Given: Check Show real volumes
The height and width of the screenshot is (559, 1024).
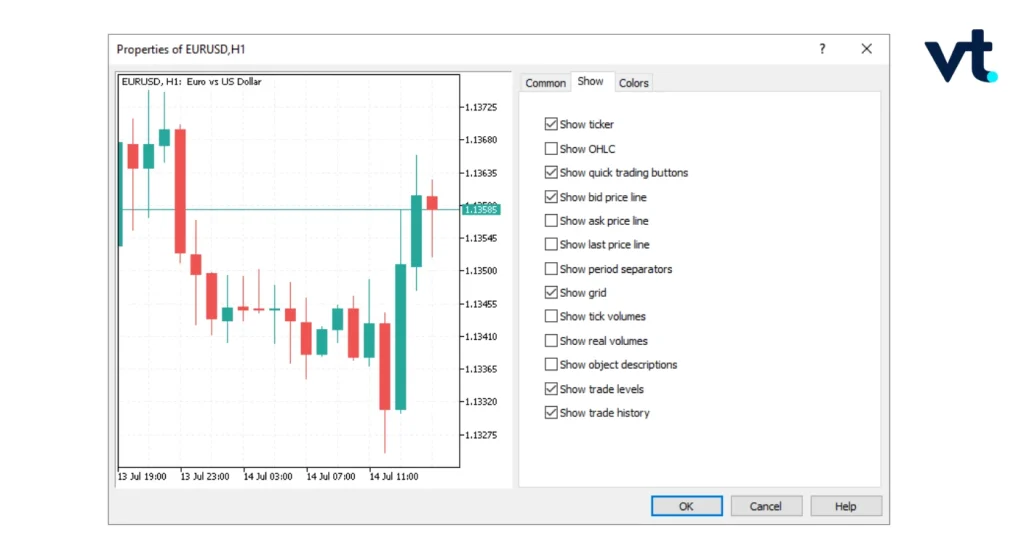Looking at the screenshot, I should tap(551, 340).
